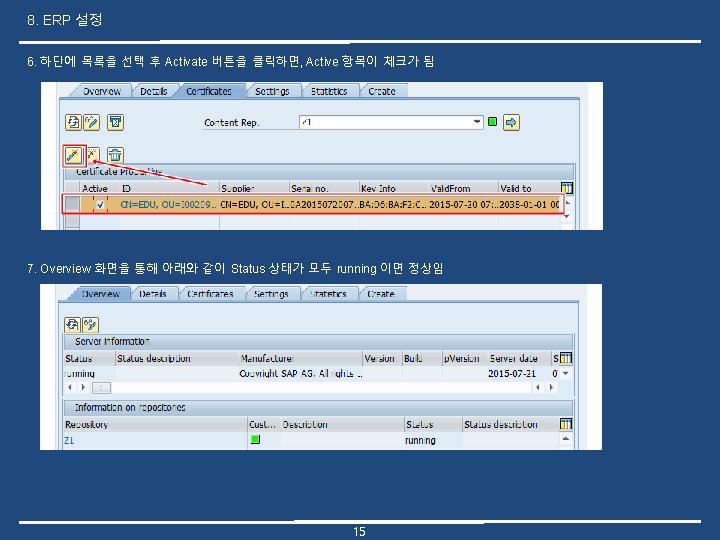The height and width of the screenshot is (540, 720).
Task: Open Details tab in lower screenshot
Action: click(152, 294)
